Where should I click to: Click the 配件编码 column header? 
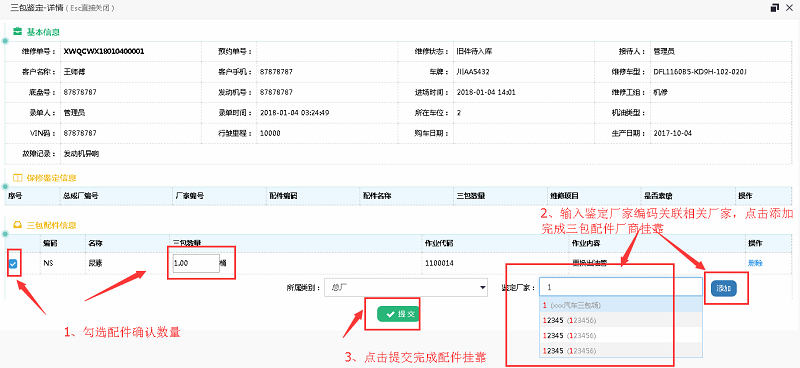tap(283, 196)
